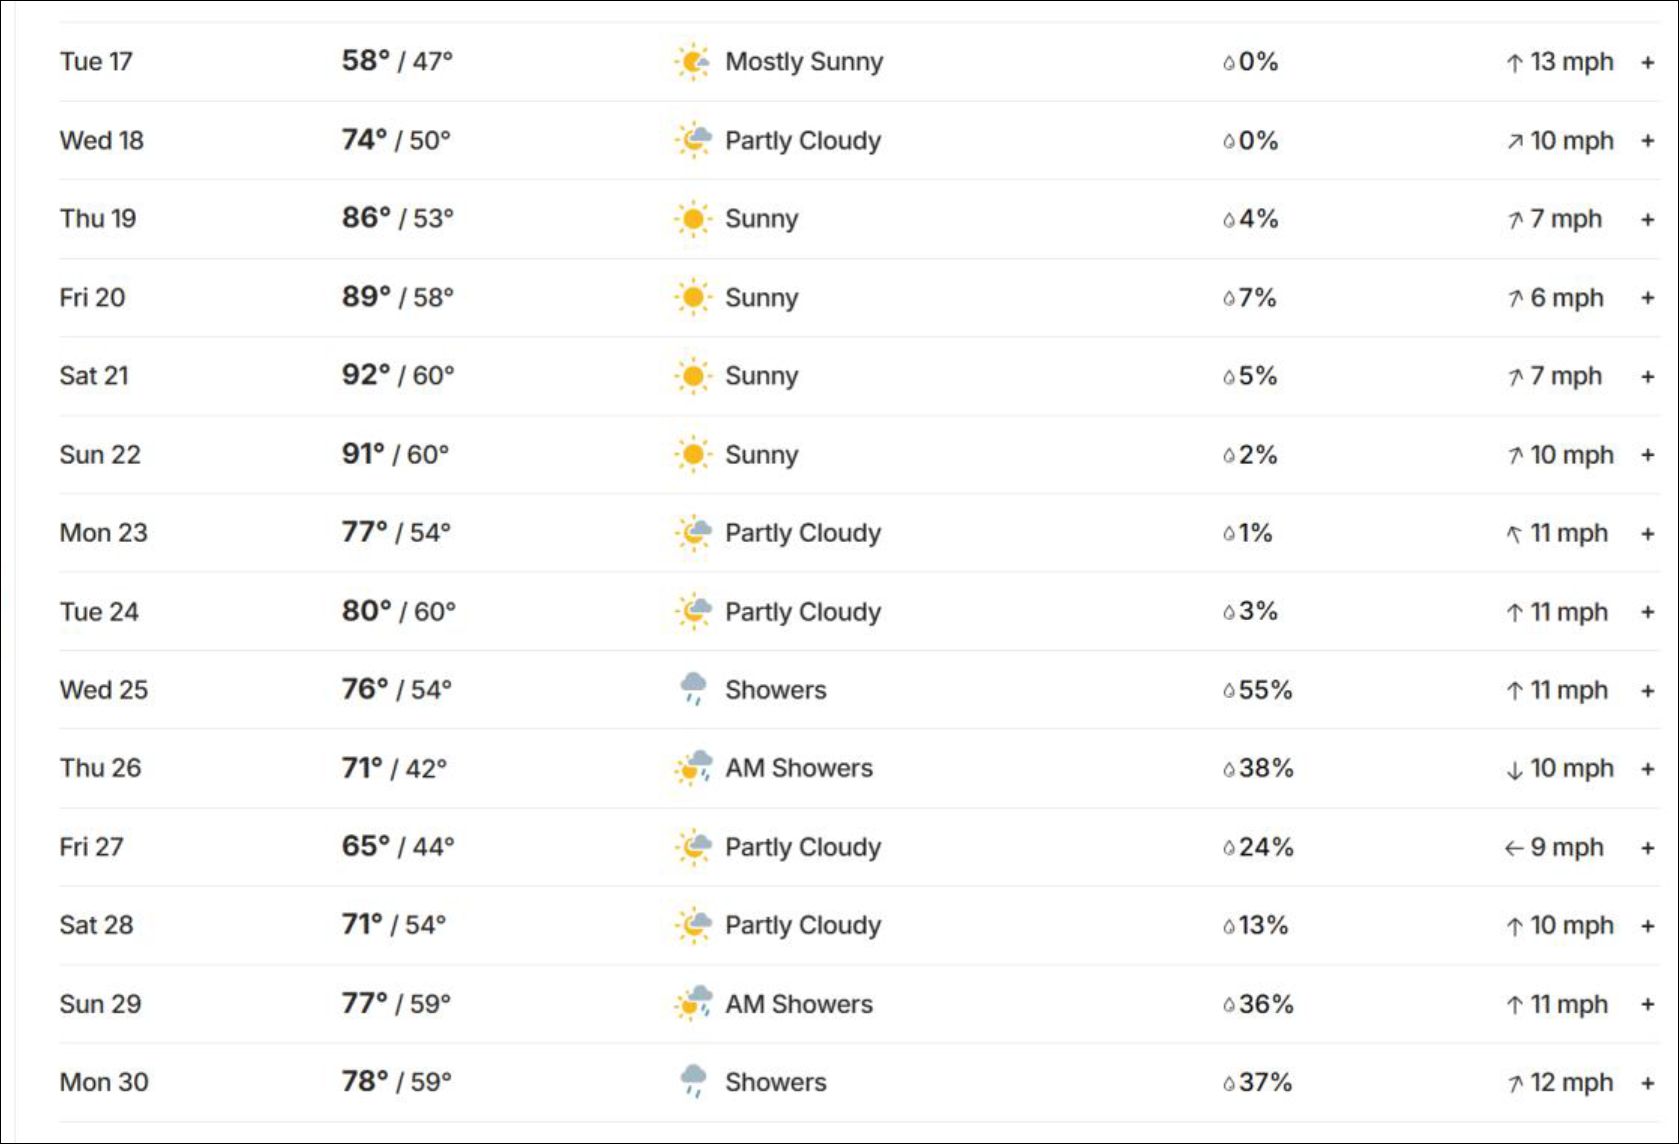Click the Partly Cloudy icon on Fri 27
This screenshot has height=1144, width=1679.
(x=693, y=847)
